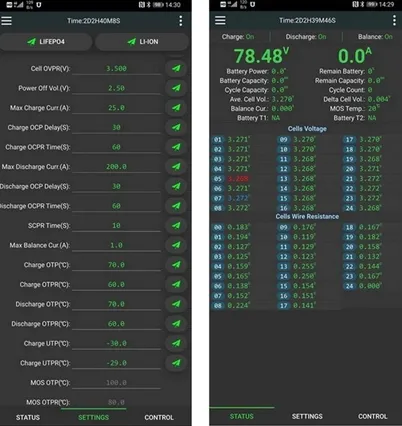Apply the LI-ION preset
This screenshot has height=426, width=402.
(142, 42)
